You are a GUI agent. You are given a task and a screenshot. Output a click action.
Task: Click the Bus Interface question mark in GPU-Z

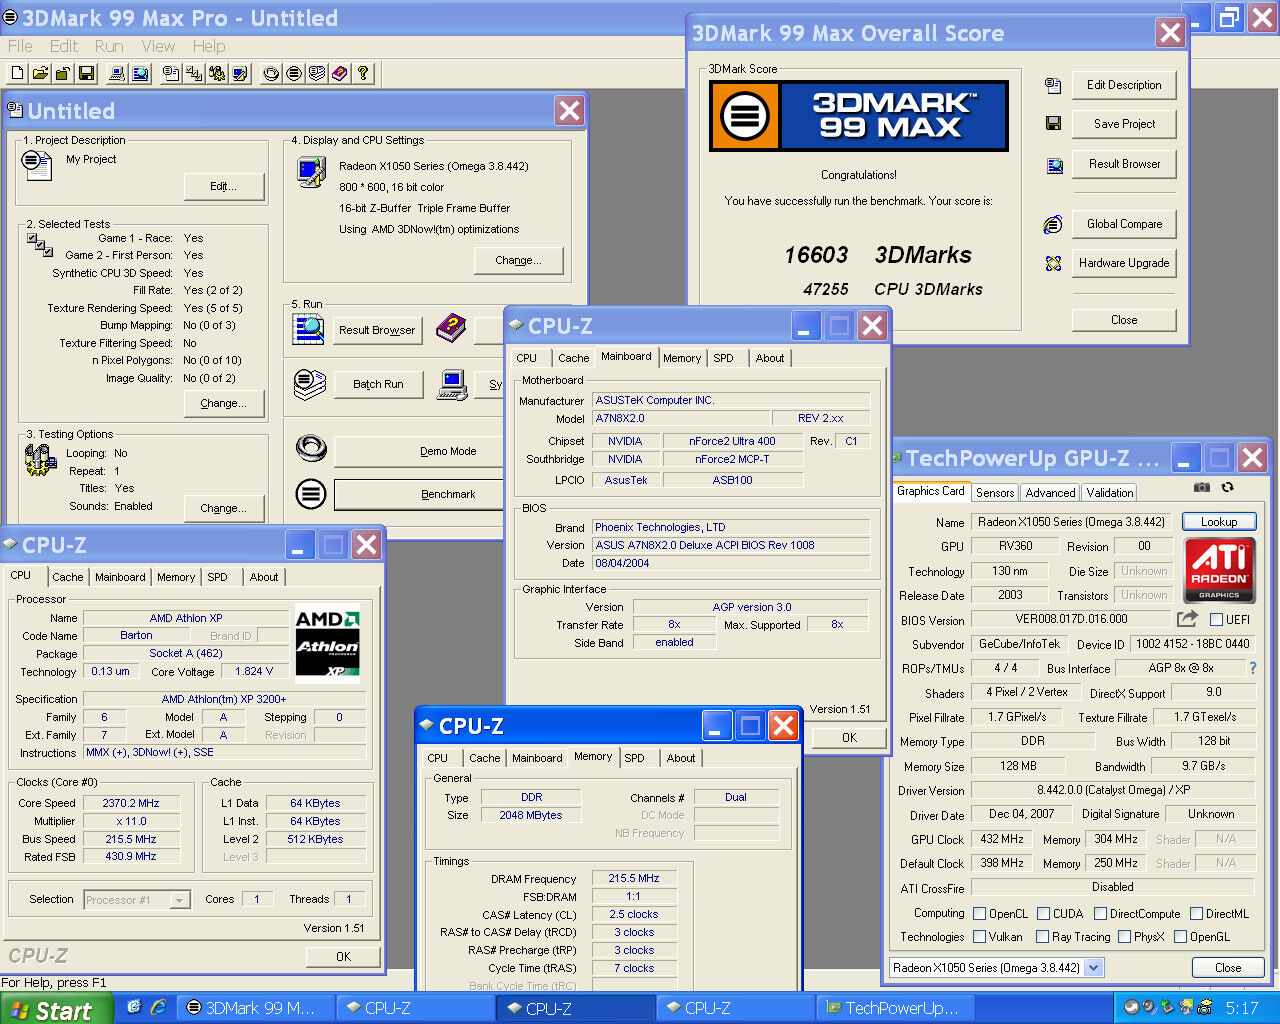(1252, 668)
